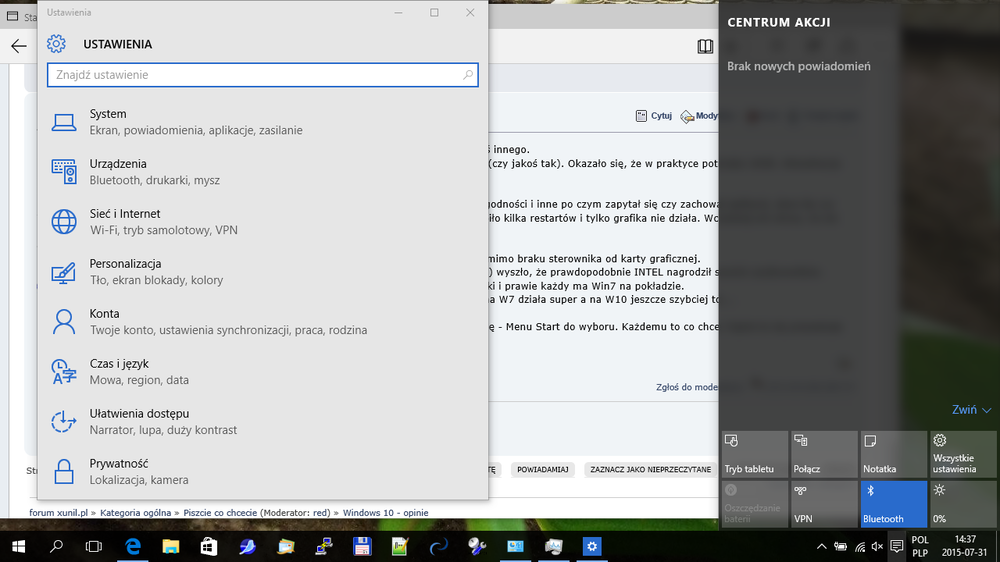Click Cytuj in the forum post
Image resolution: width=1000 pixels, height=562 pixels.
pos(654,115)
